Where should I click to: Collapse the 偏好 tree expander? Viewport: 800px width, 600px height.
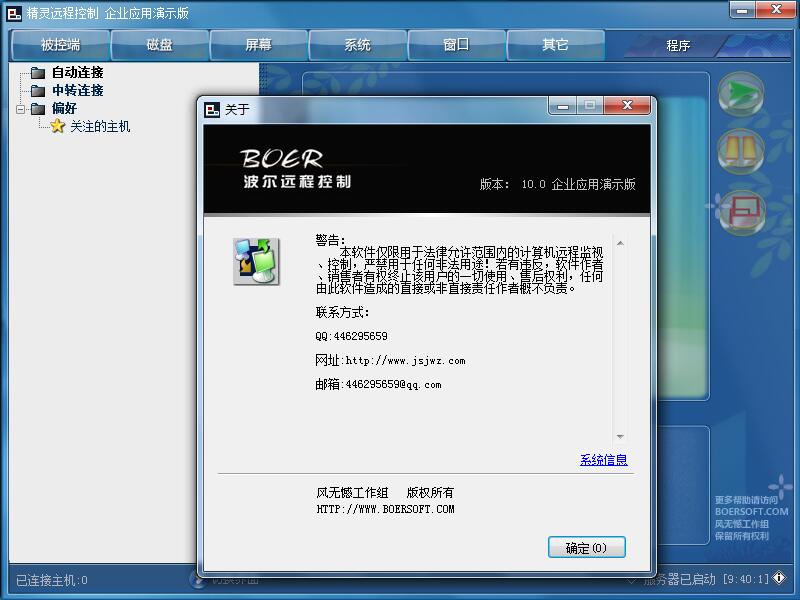pos(20,109)
